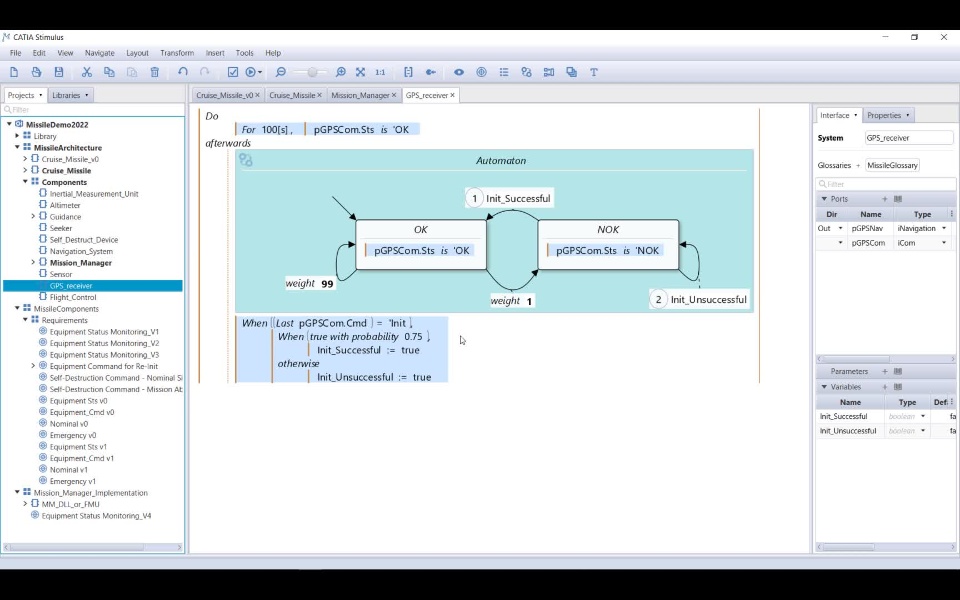Viewport: 960px width, 600px height.
Task: Click the OK state in automaton
Action: pos(421,244)
